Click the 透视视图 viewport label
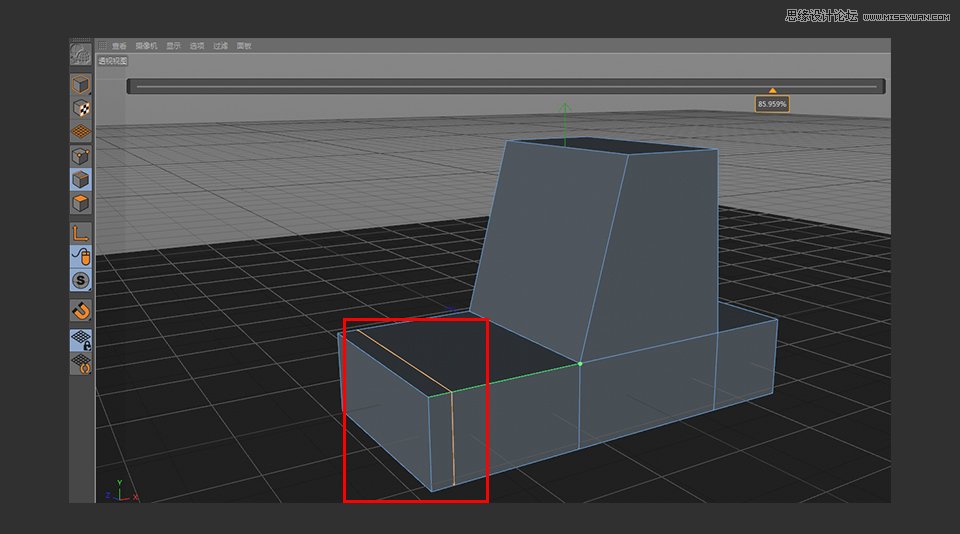The image size is (960, 534). [111, 60]
